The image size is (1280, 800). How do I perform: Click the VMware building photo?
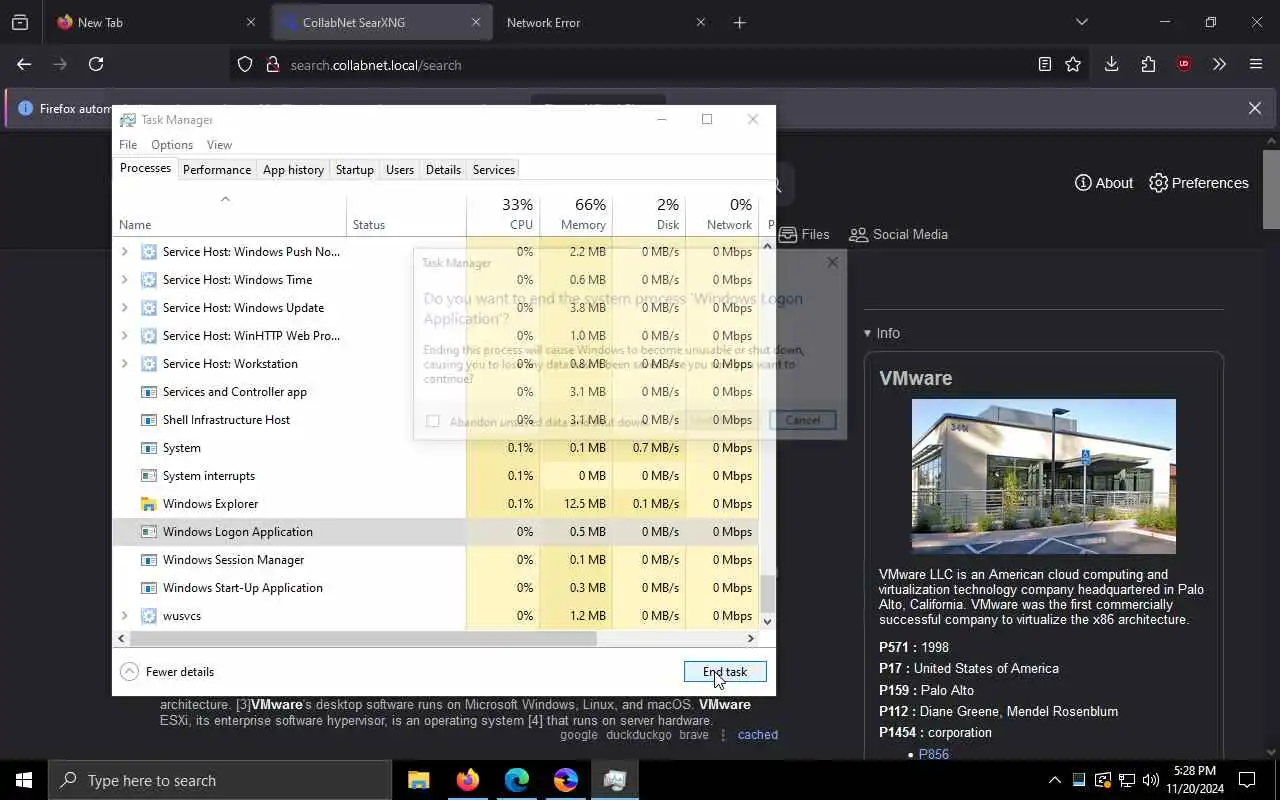pyautogui.click(x=1044, y=476)
